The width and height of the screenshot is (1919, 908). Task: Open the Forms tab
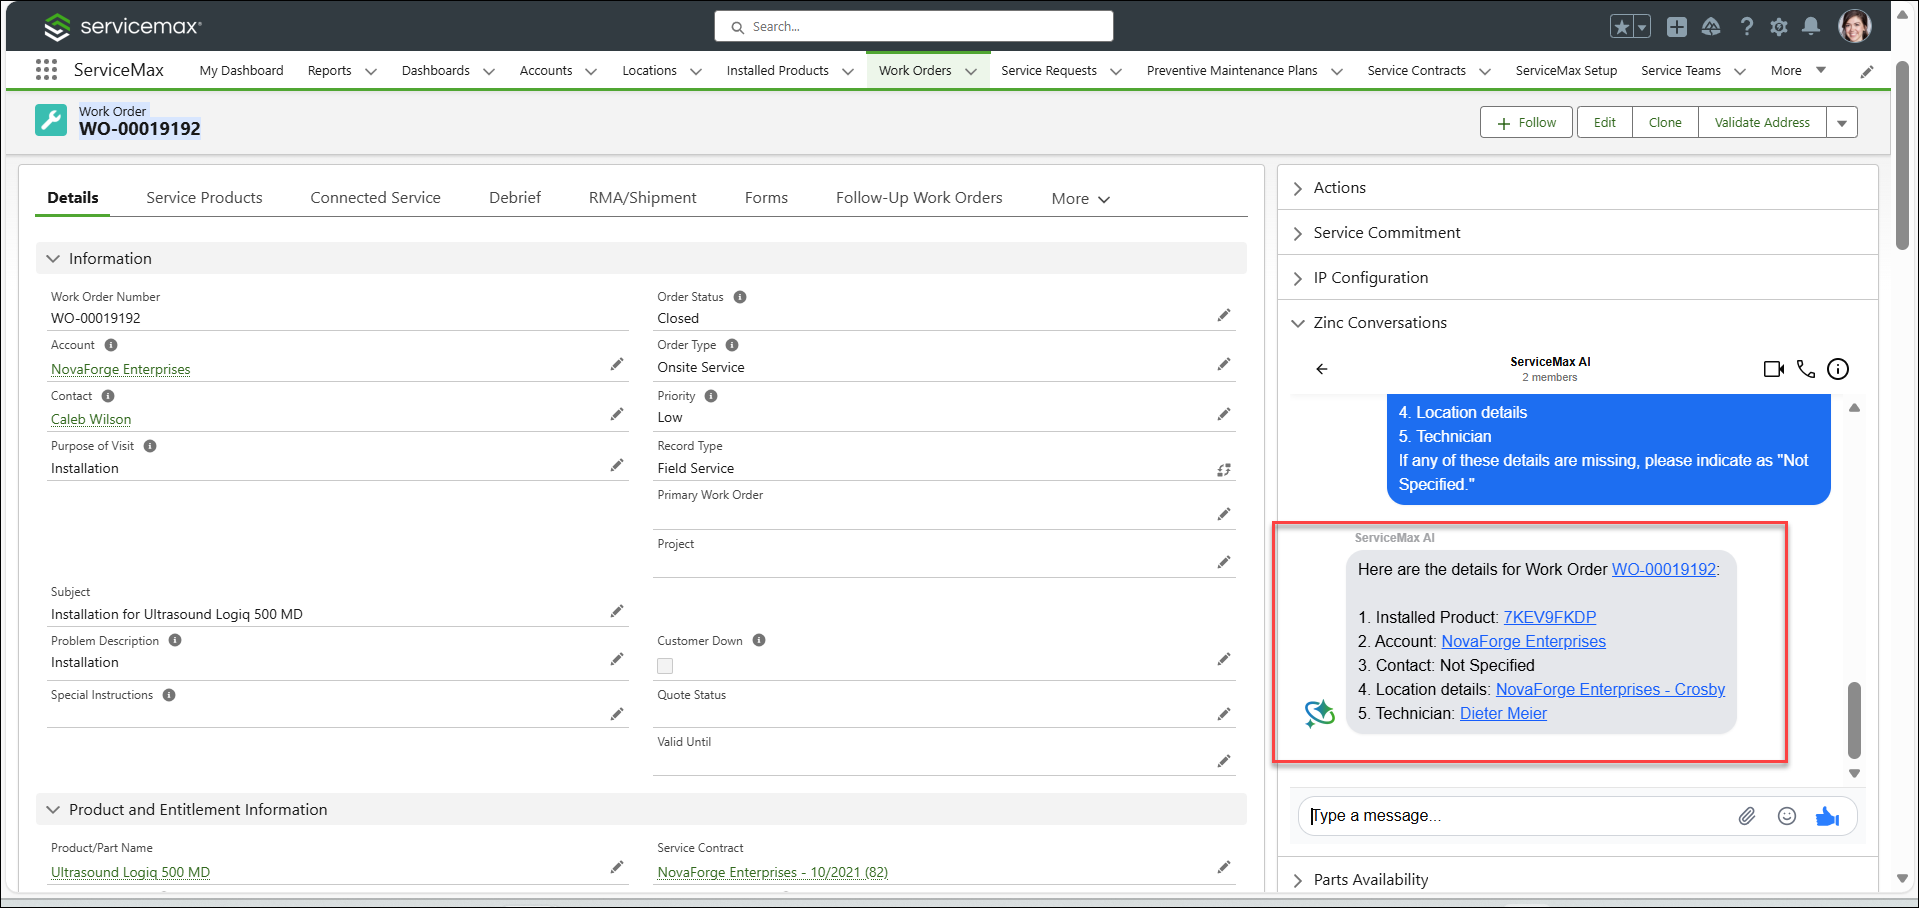coord(766,198)
